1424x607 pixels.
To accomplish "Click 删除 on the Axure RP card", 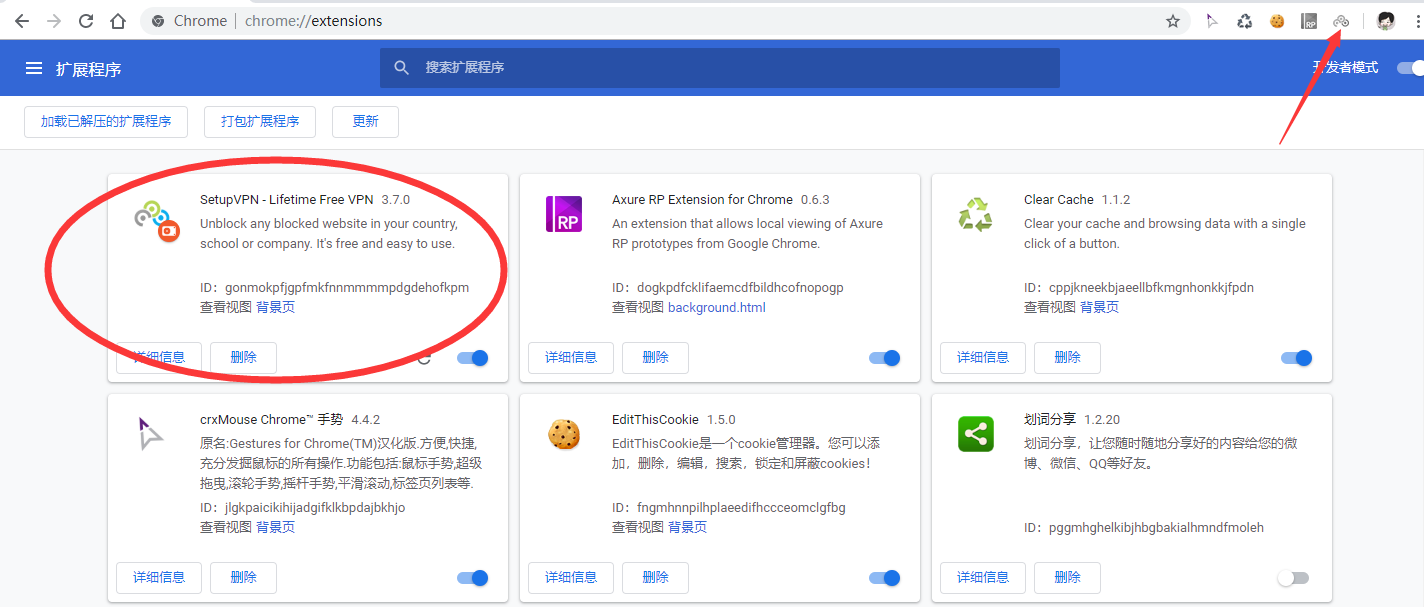I will pos(655,358).
